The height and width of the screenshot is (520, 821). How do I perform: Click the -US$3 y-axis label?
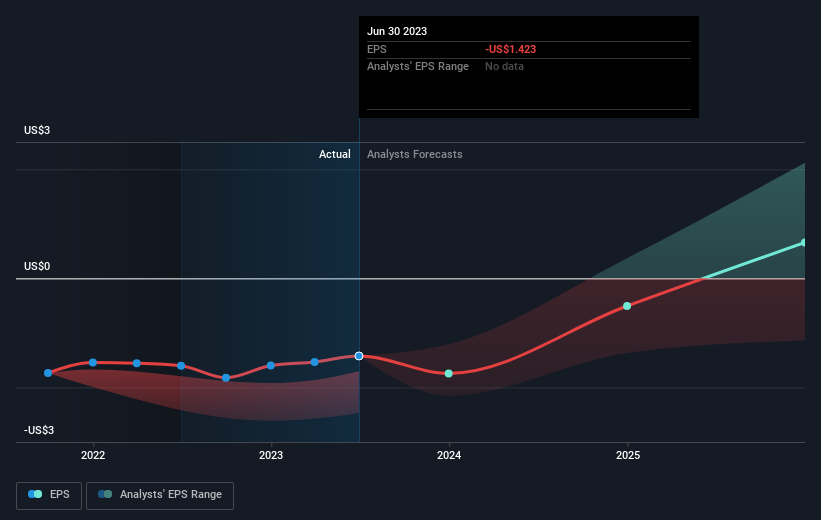(39, 430)
